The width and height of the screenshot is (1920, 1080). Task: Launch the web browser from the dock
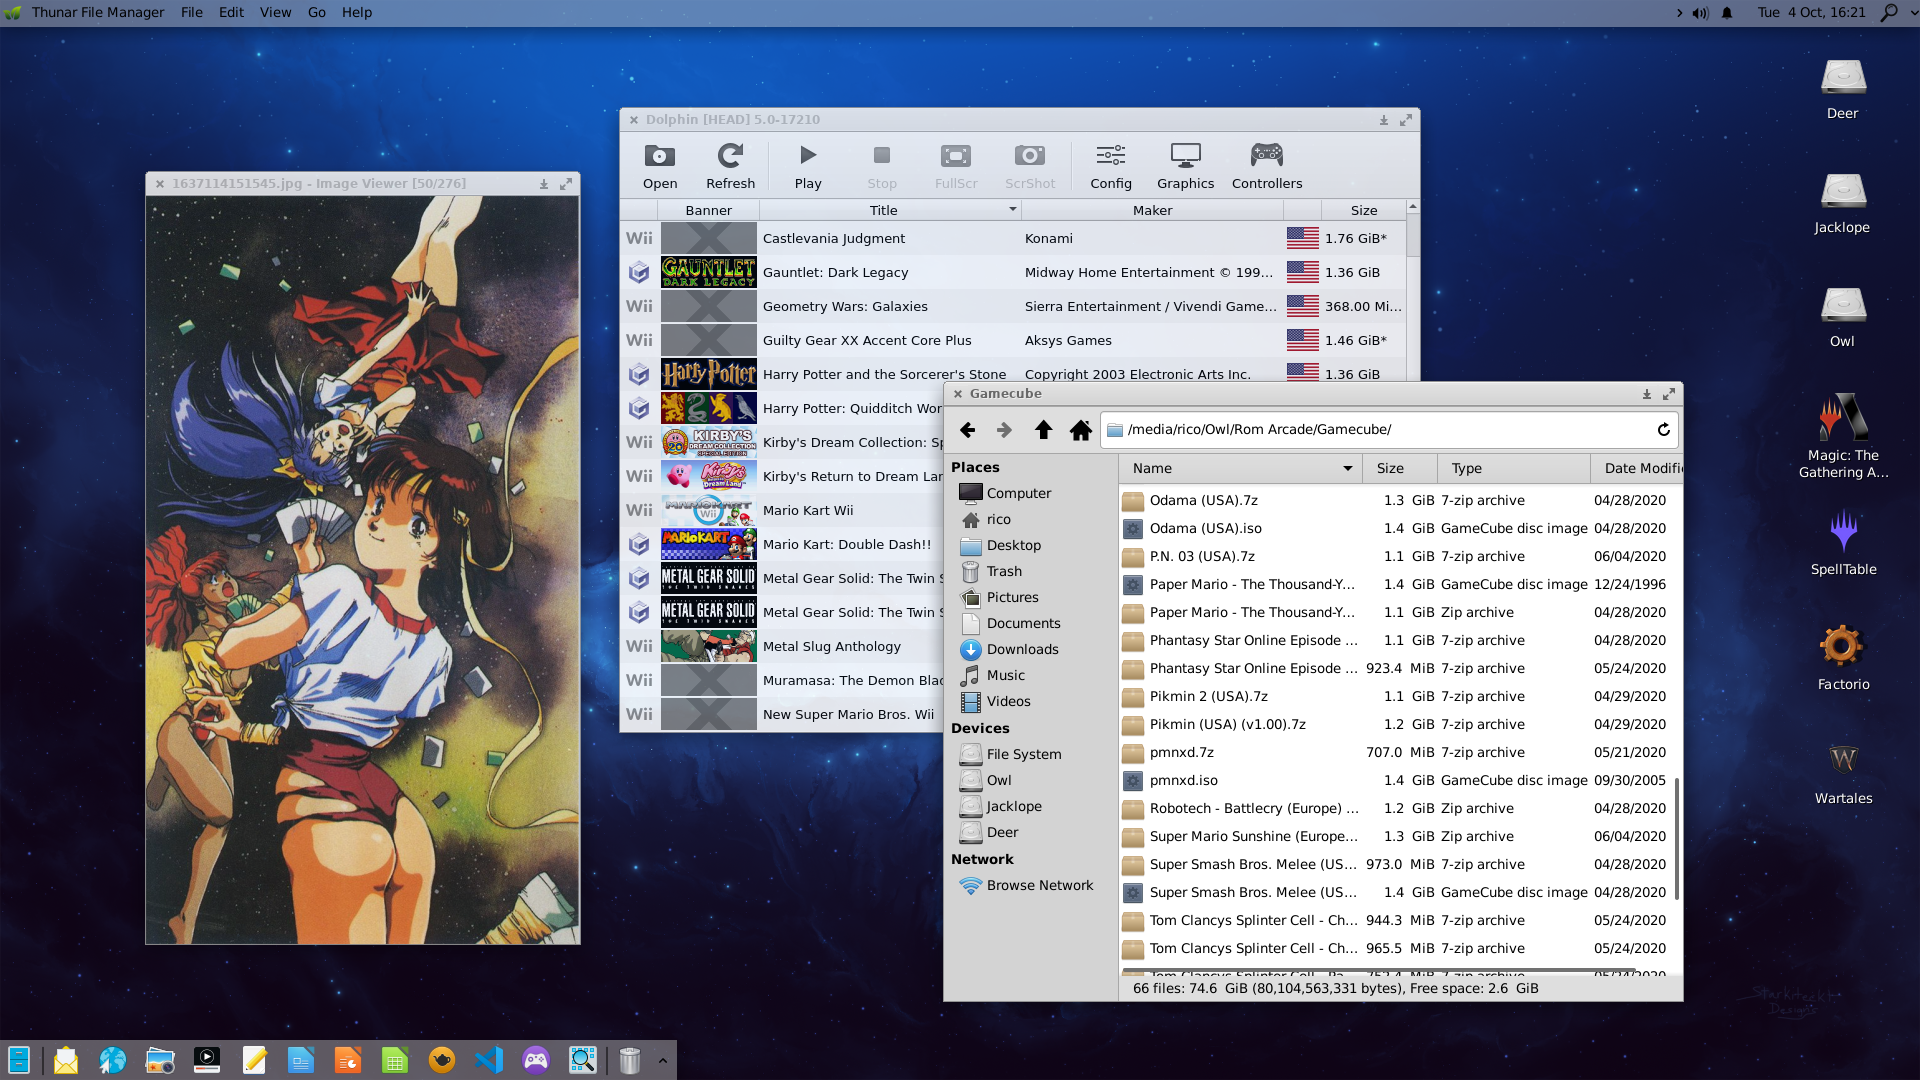point(113,1059)
